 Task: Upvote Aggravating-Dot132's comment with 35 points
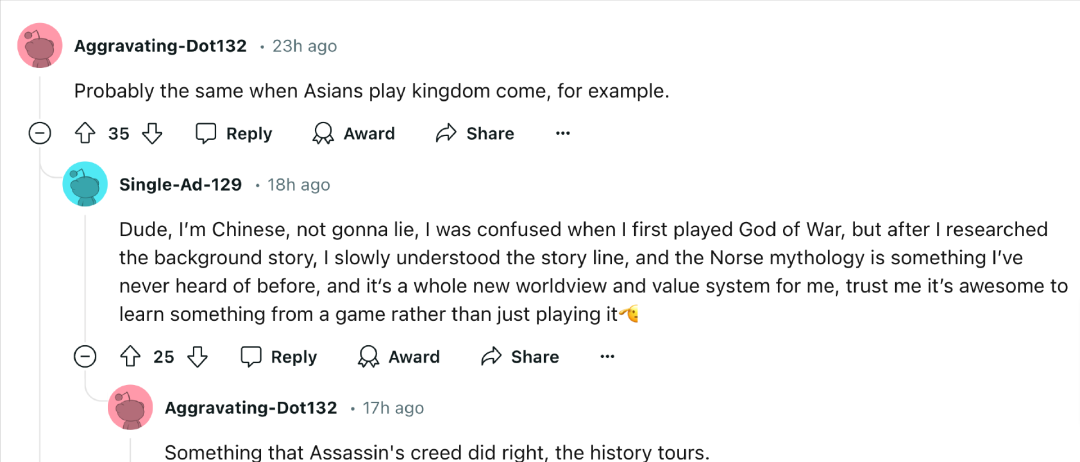[84, 134]
